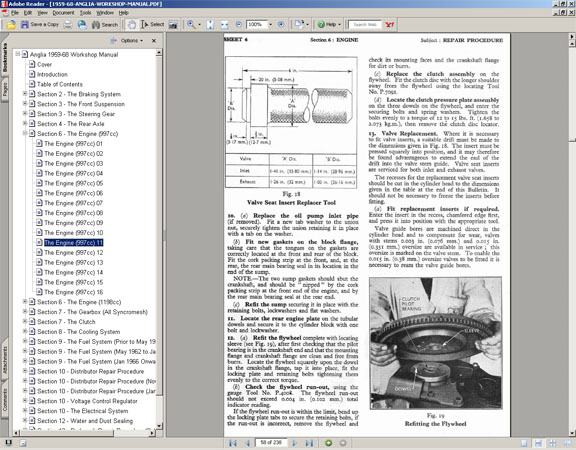
Task: Click the Open file folder icon
Action: pos(11,25)
